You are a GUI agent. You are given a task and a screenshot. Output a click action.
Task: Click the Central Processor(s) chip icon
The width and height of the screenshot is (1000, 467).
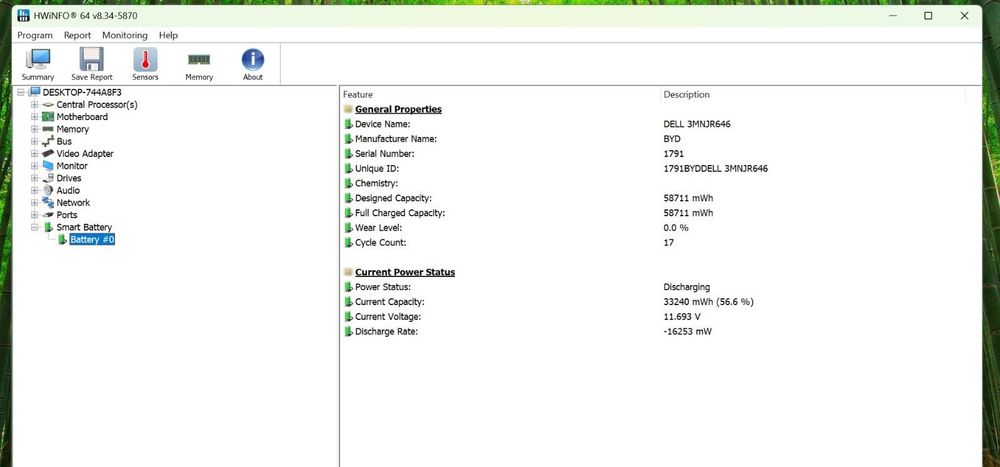pos(48,105)
